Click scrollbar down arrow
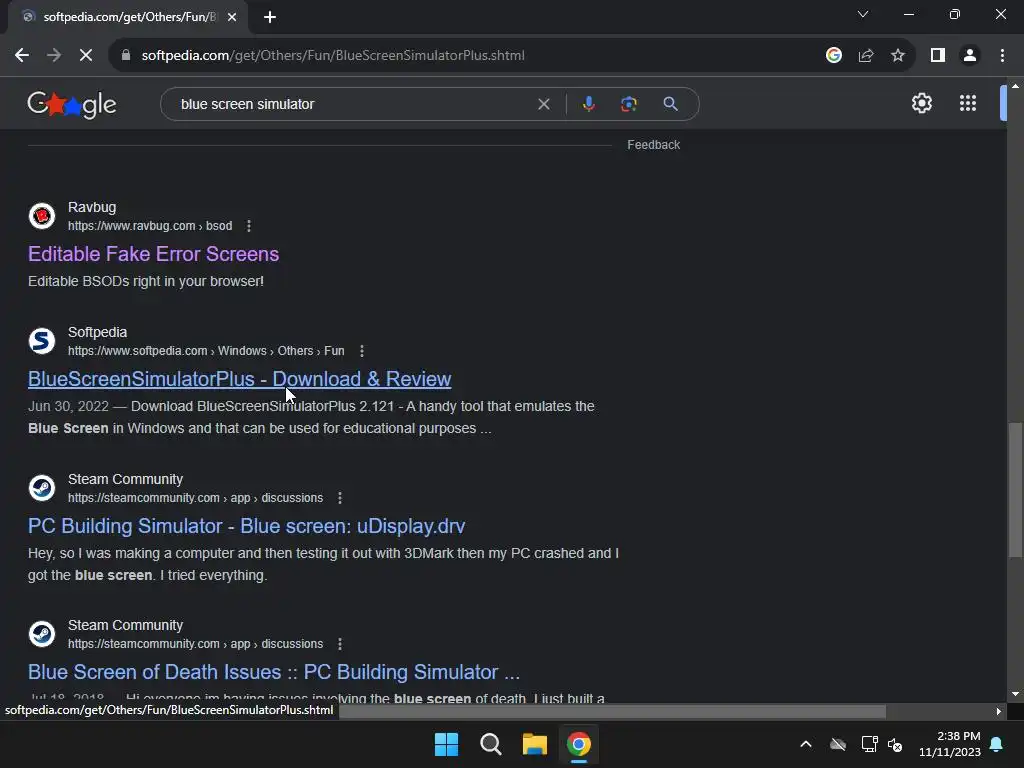The width and height of the screenshot is (1024, 768). [1015, 694]
